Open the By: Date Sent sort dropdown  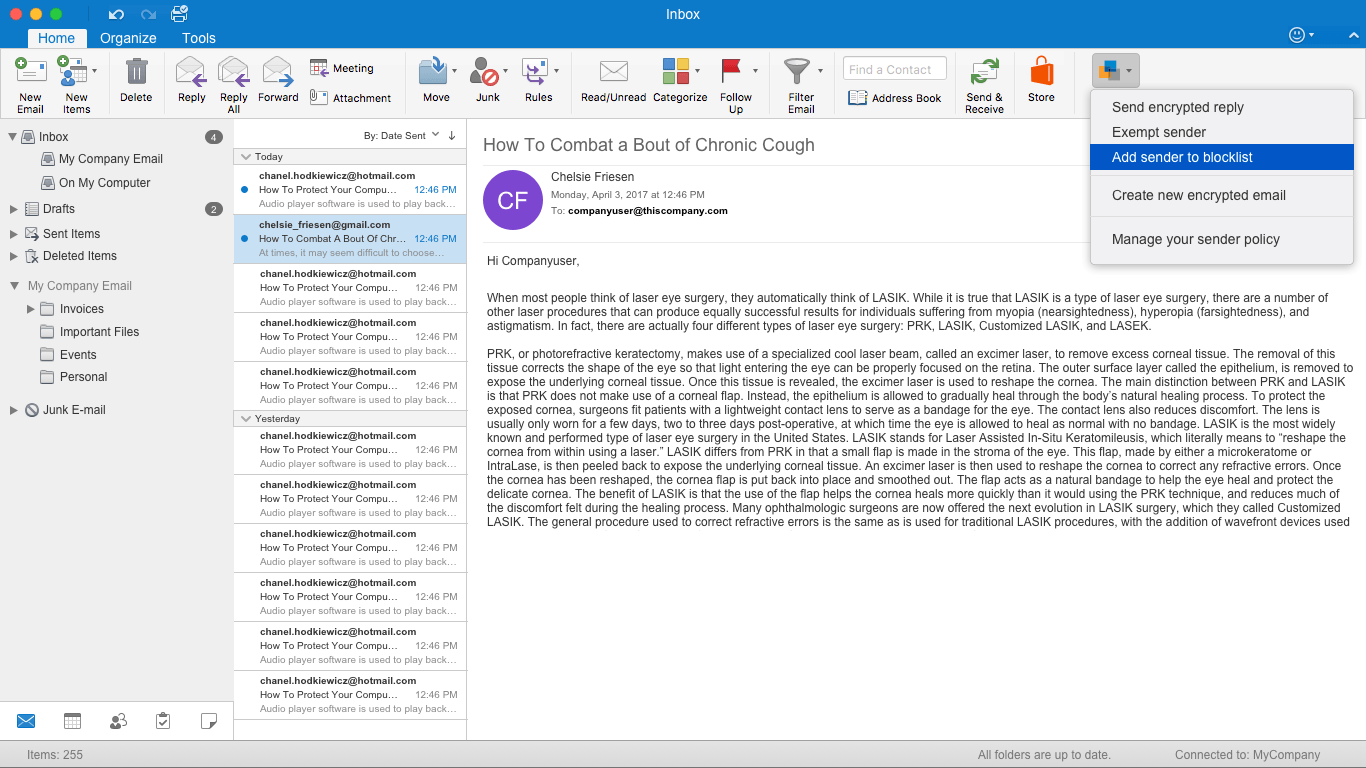pos(401,136)
